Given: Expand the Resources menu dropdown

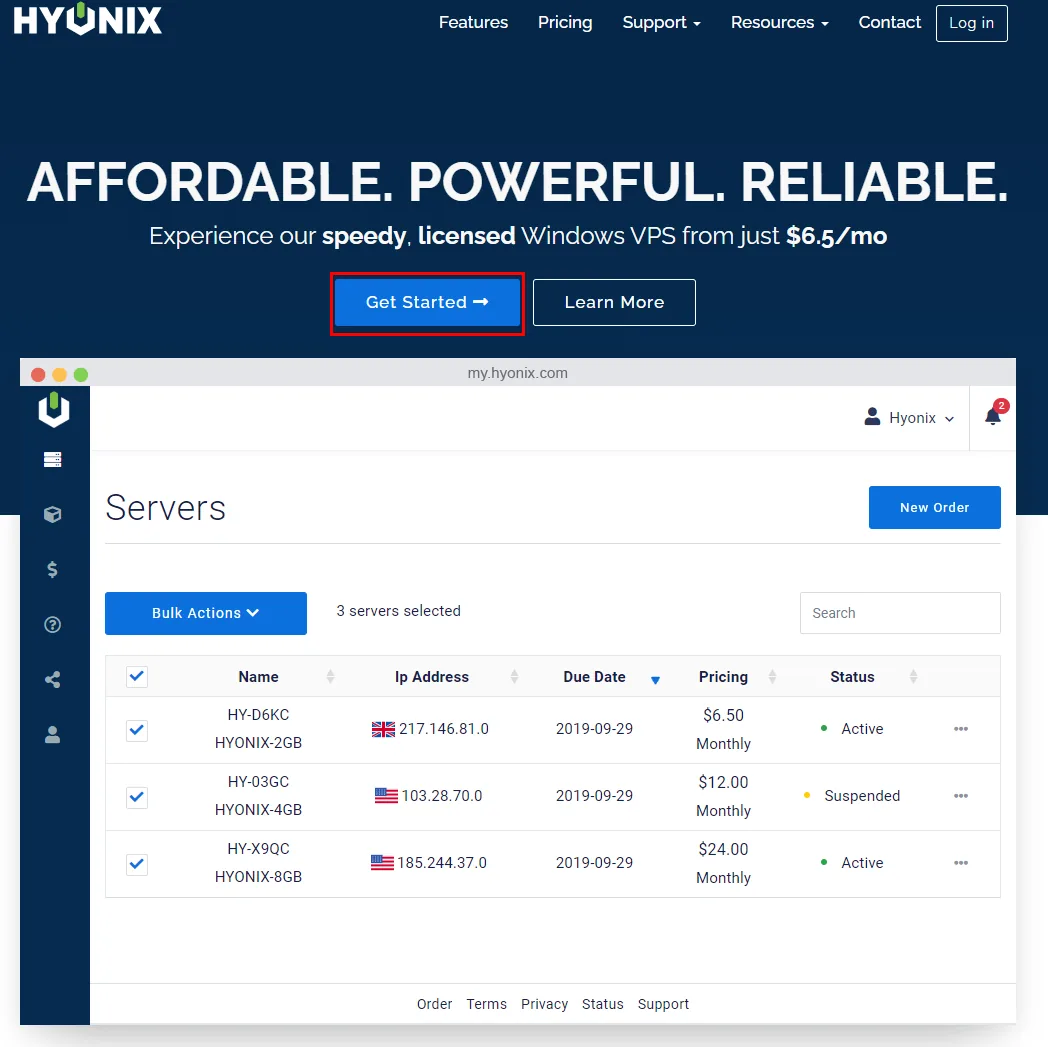Looking at the screenshot, I should tap(779, 23).
